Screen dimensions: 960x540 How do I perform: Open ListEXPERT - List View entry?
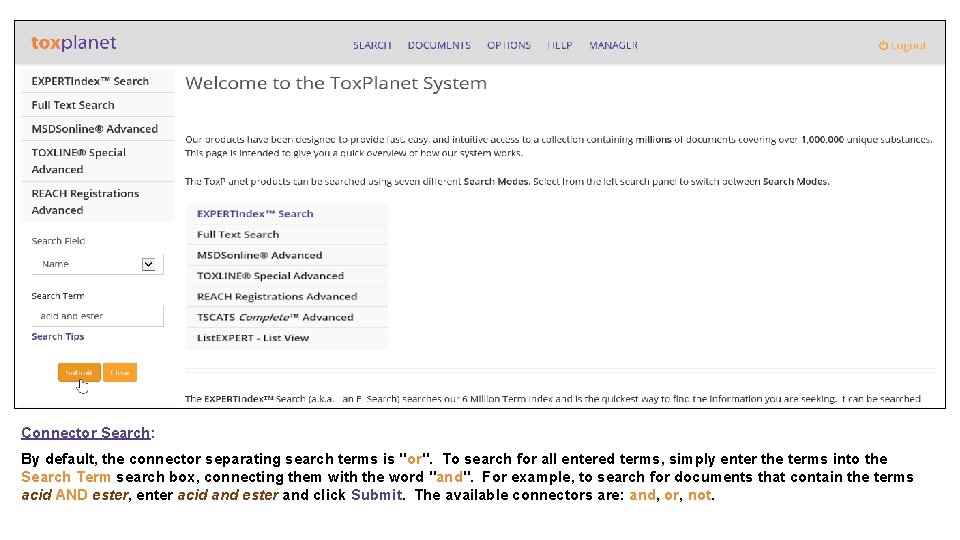(x=287, y=338)
